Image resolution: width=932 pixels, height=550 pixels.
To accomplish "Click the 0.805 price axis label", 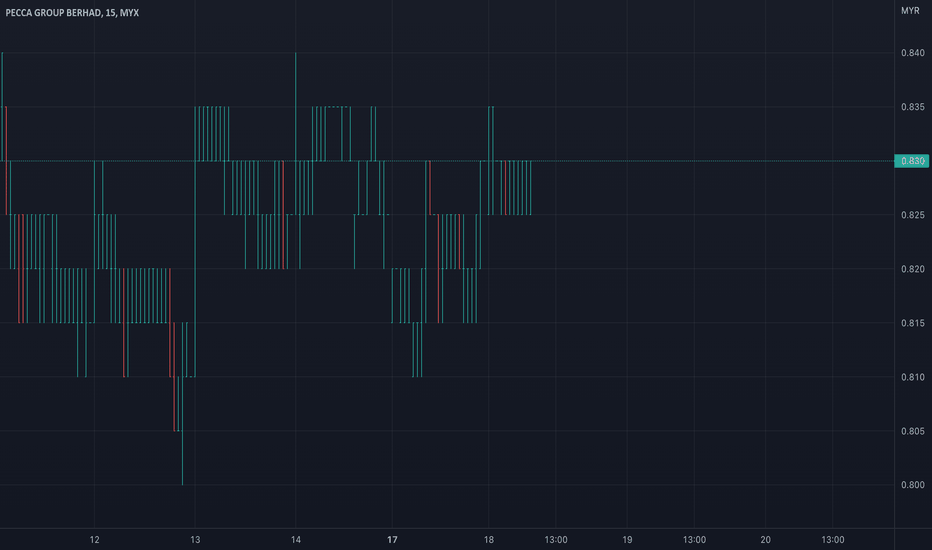I will tap(912, 431).
